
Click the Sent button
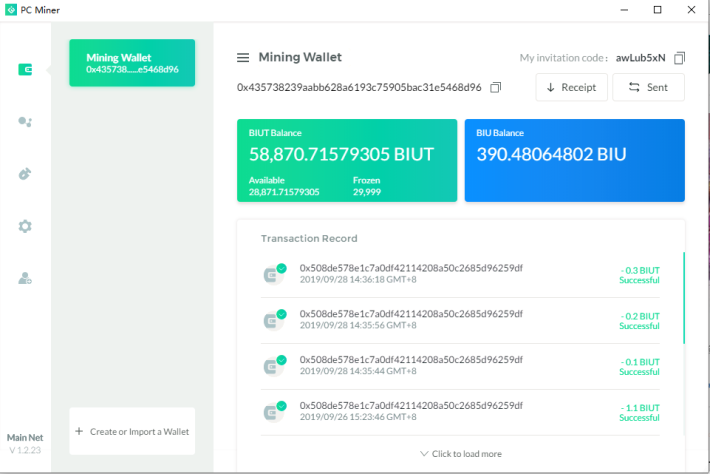tap(648, 87)
